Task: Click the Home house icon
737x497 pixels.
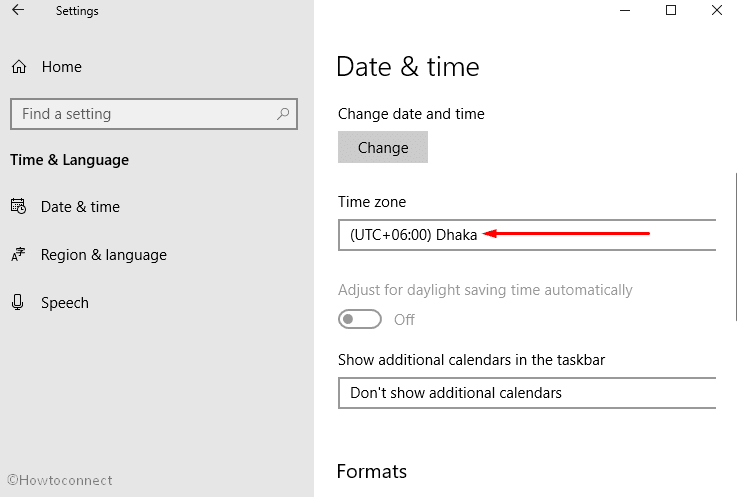Action: click(19, 67)
